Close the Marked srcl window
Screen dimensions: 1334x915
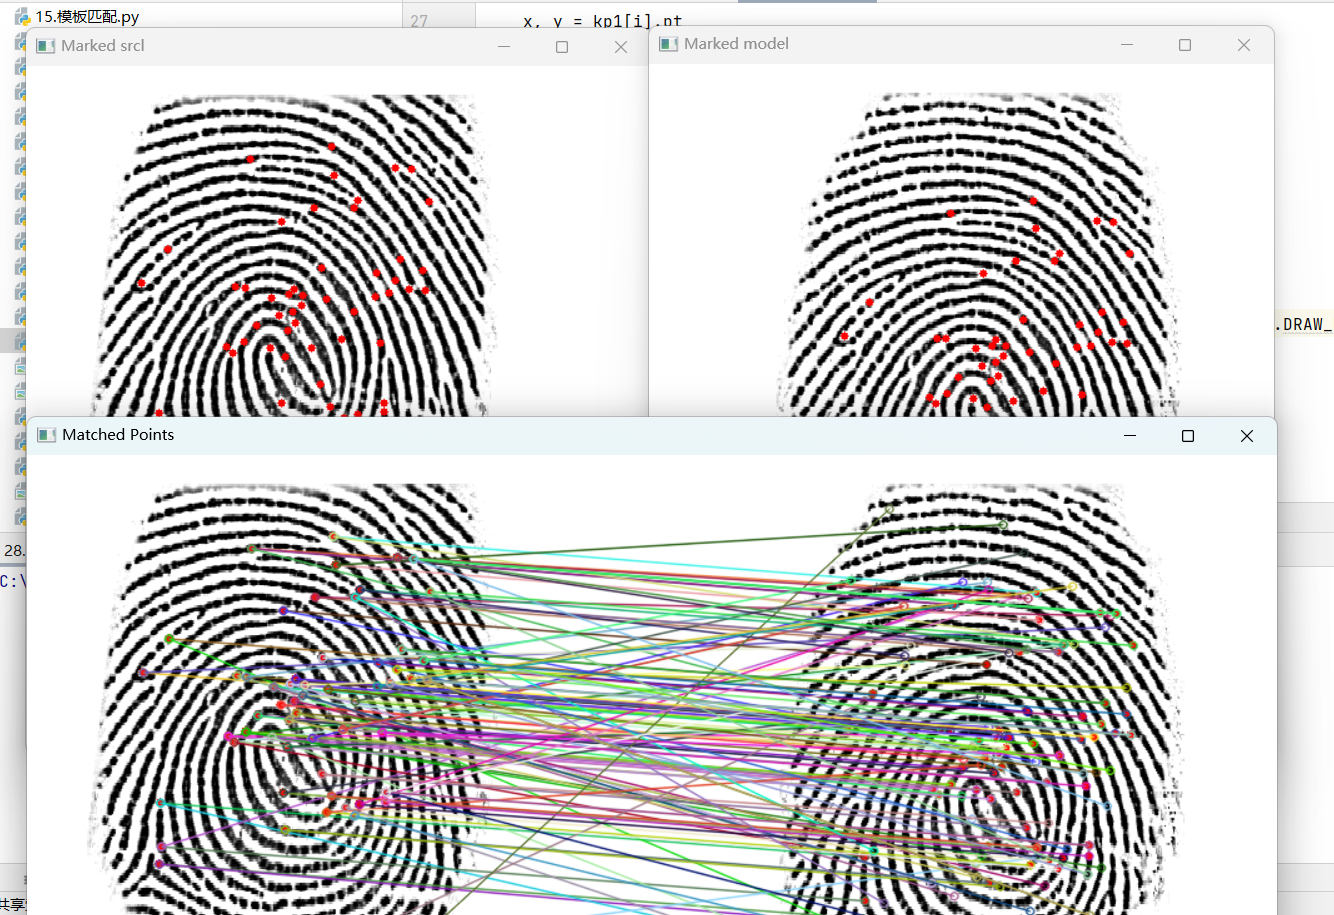click(x=621, y=46)
